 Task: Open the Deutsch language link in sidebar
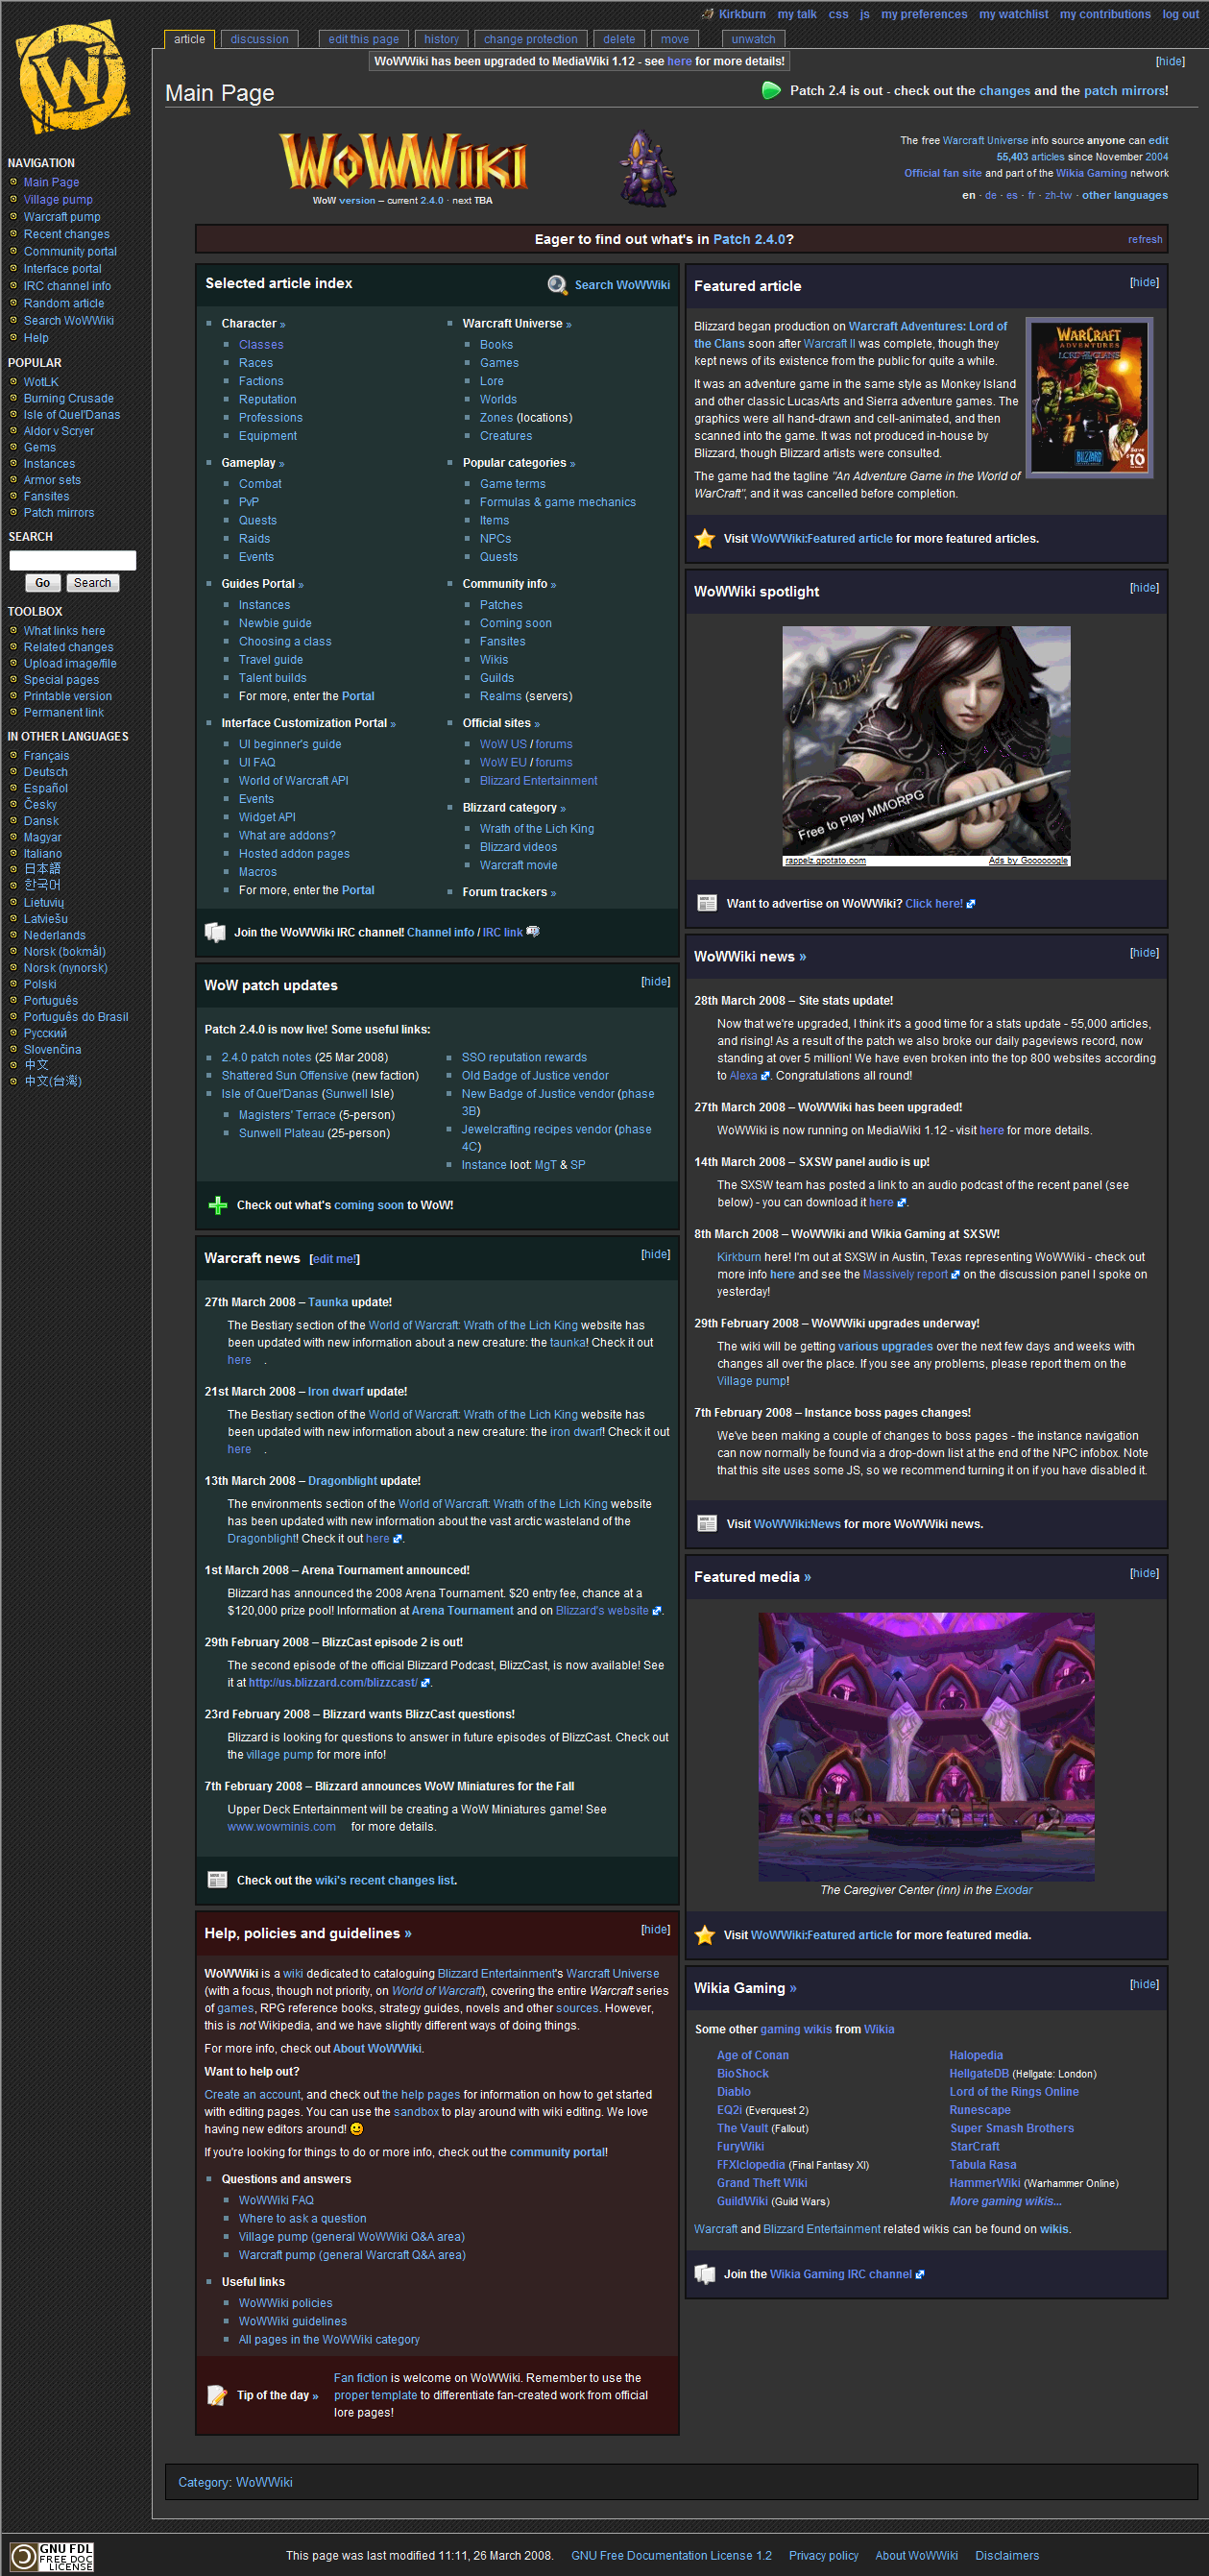point(46,772)
